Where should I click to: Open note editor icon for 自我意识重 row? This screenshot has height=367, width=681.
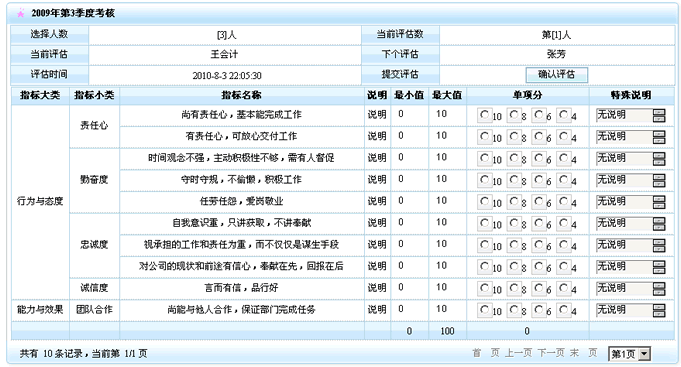(659, 224)
